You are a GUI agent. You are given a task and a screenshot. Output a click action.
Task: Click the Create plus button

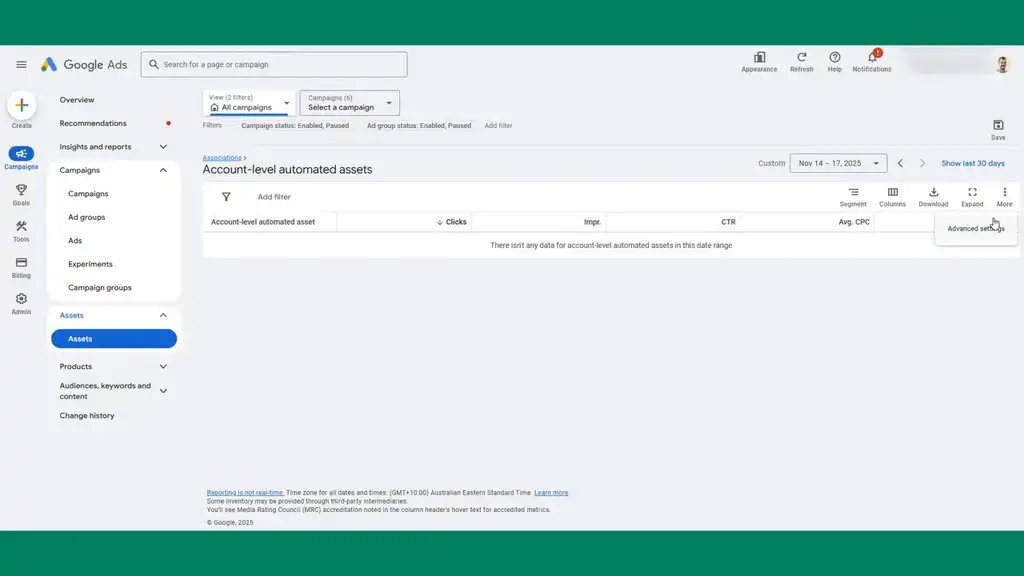21,105
